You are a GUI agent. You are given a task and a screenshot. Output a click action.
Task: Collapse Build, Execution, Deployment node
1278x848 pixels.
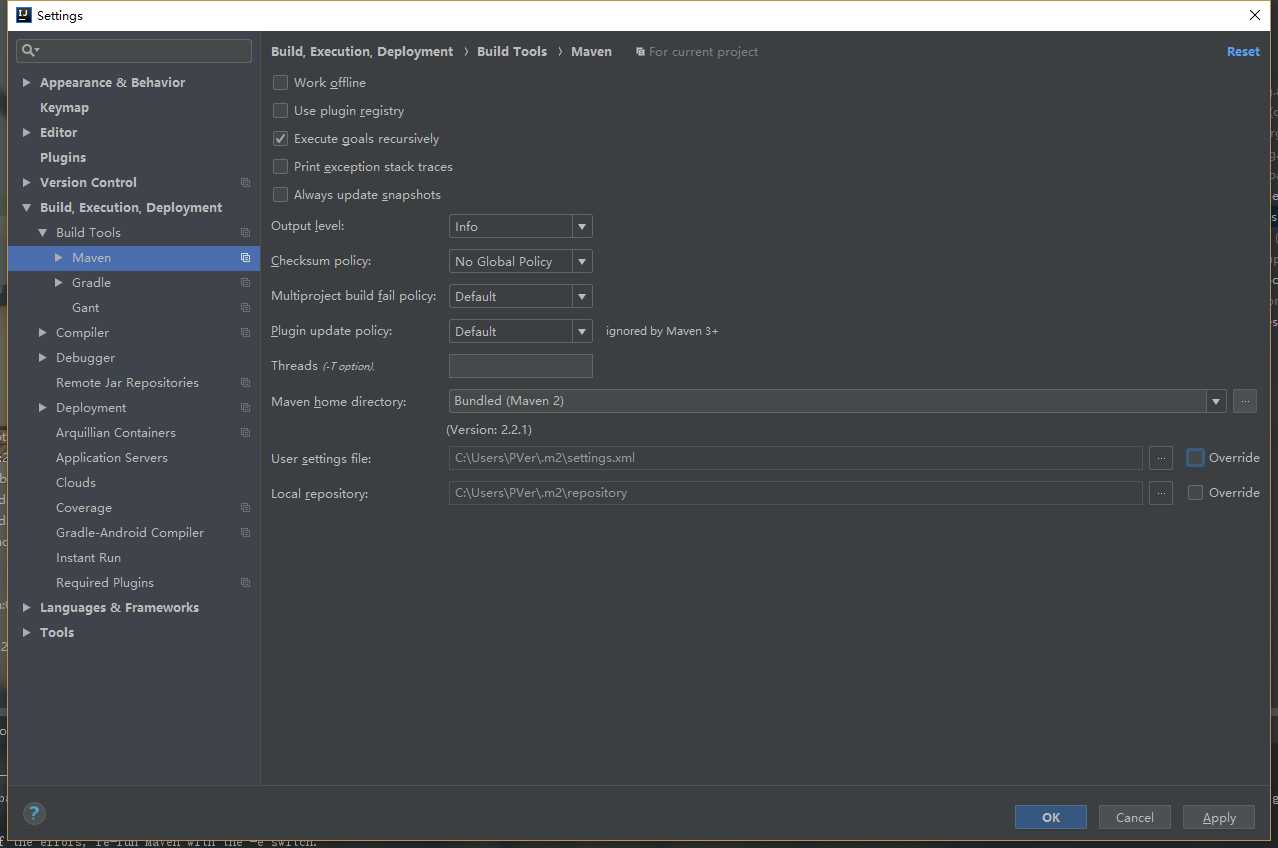pos(27,207)
